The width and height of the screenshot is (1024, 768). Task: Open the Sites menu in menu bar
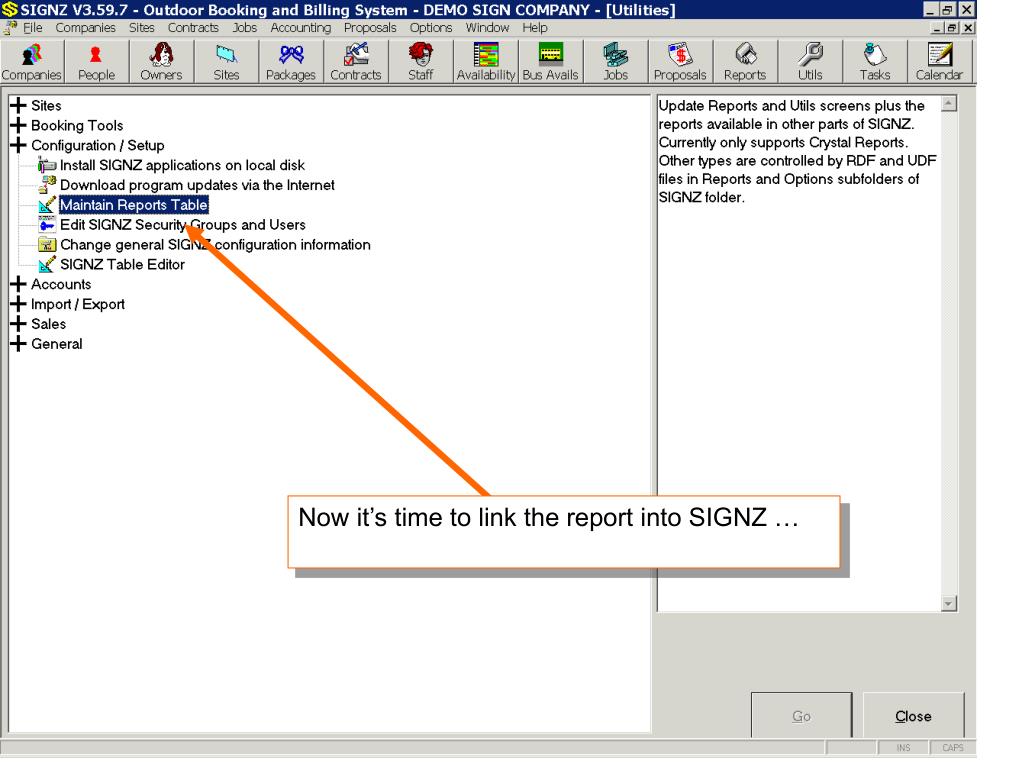click(x=142, y=27)
